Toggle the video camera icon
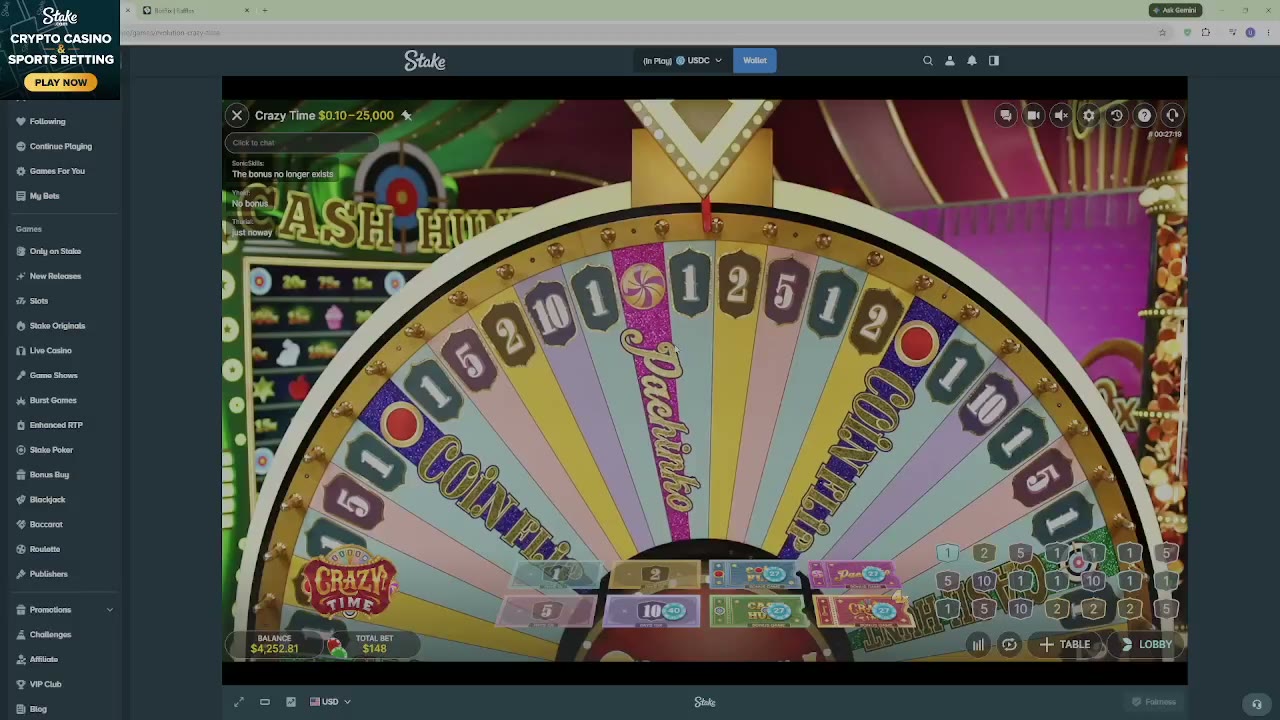This screenshot has height=720, width=1280. click(x=1033, y=115)
